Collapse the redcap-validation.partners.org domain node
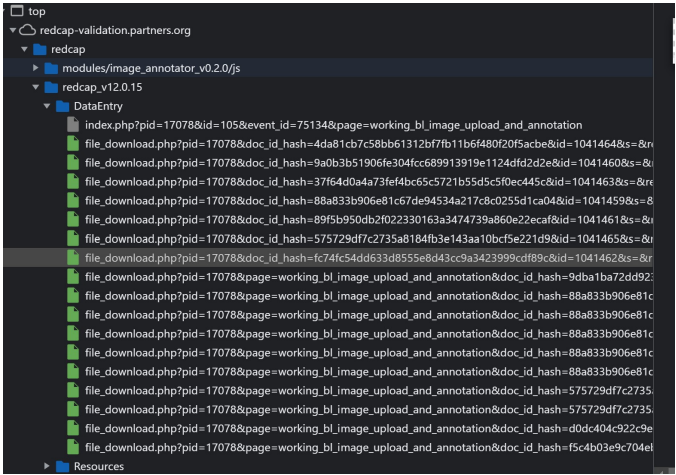This screenshot has height=475, width=676. [x=13, y=30]
